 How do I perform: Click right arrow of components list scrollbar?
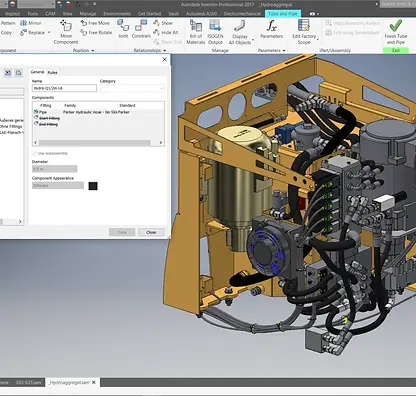tap(161, 143)
